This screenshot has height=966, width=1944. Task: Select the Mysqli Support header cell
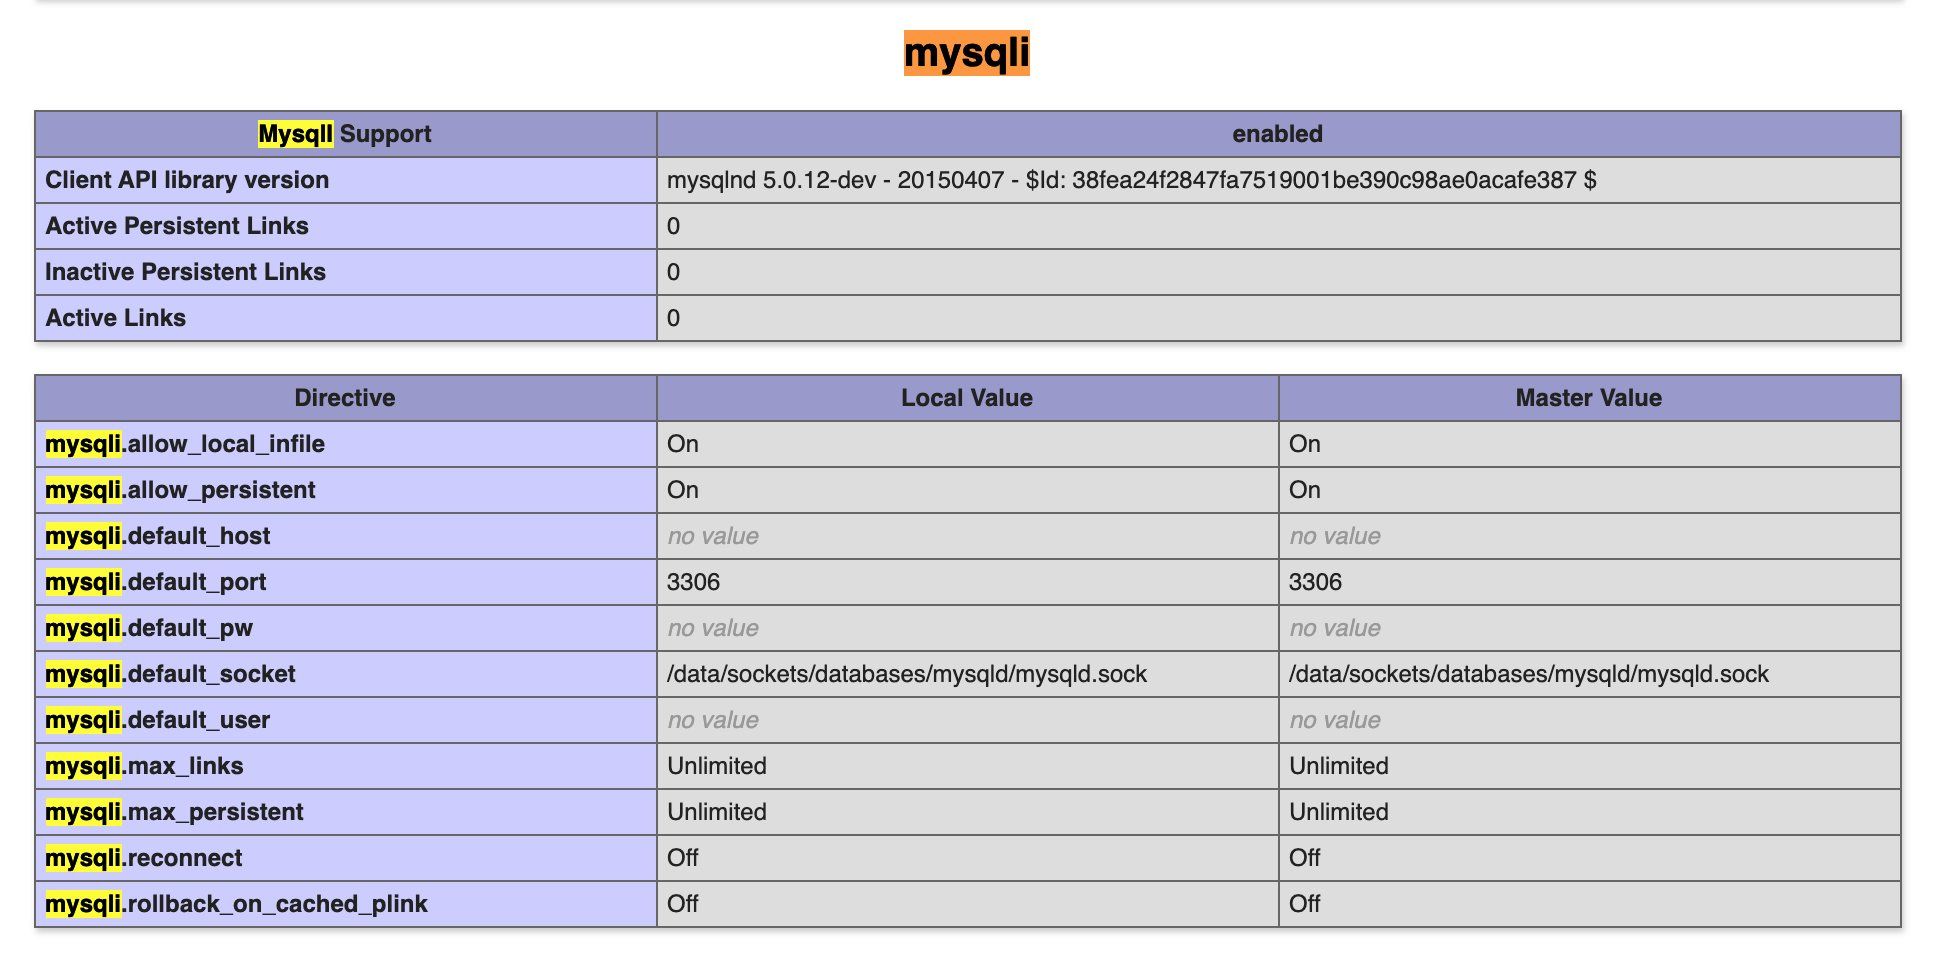pyautogui.click(x=345, y=134)
